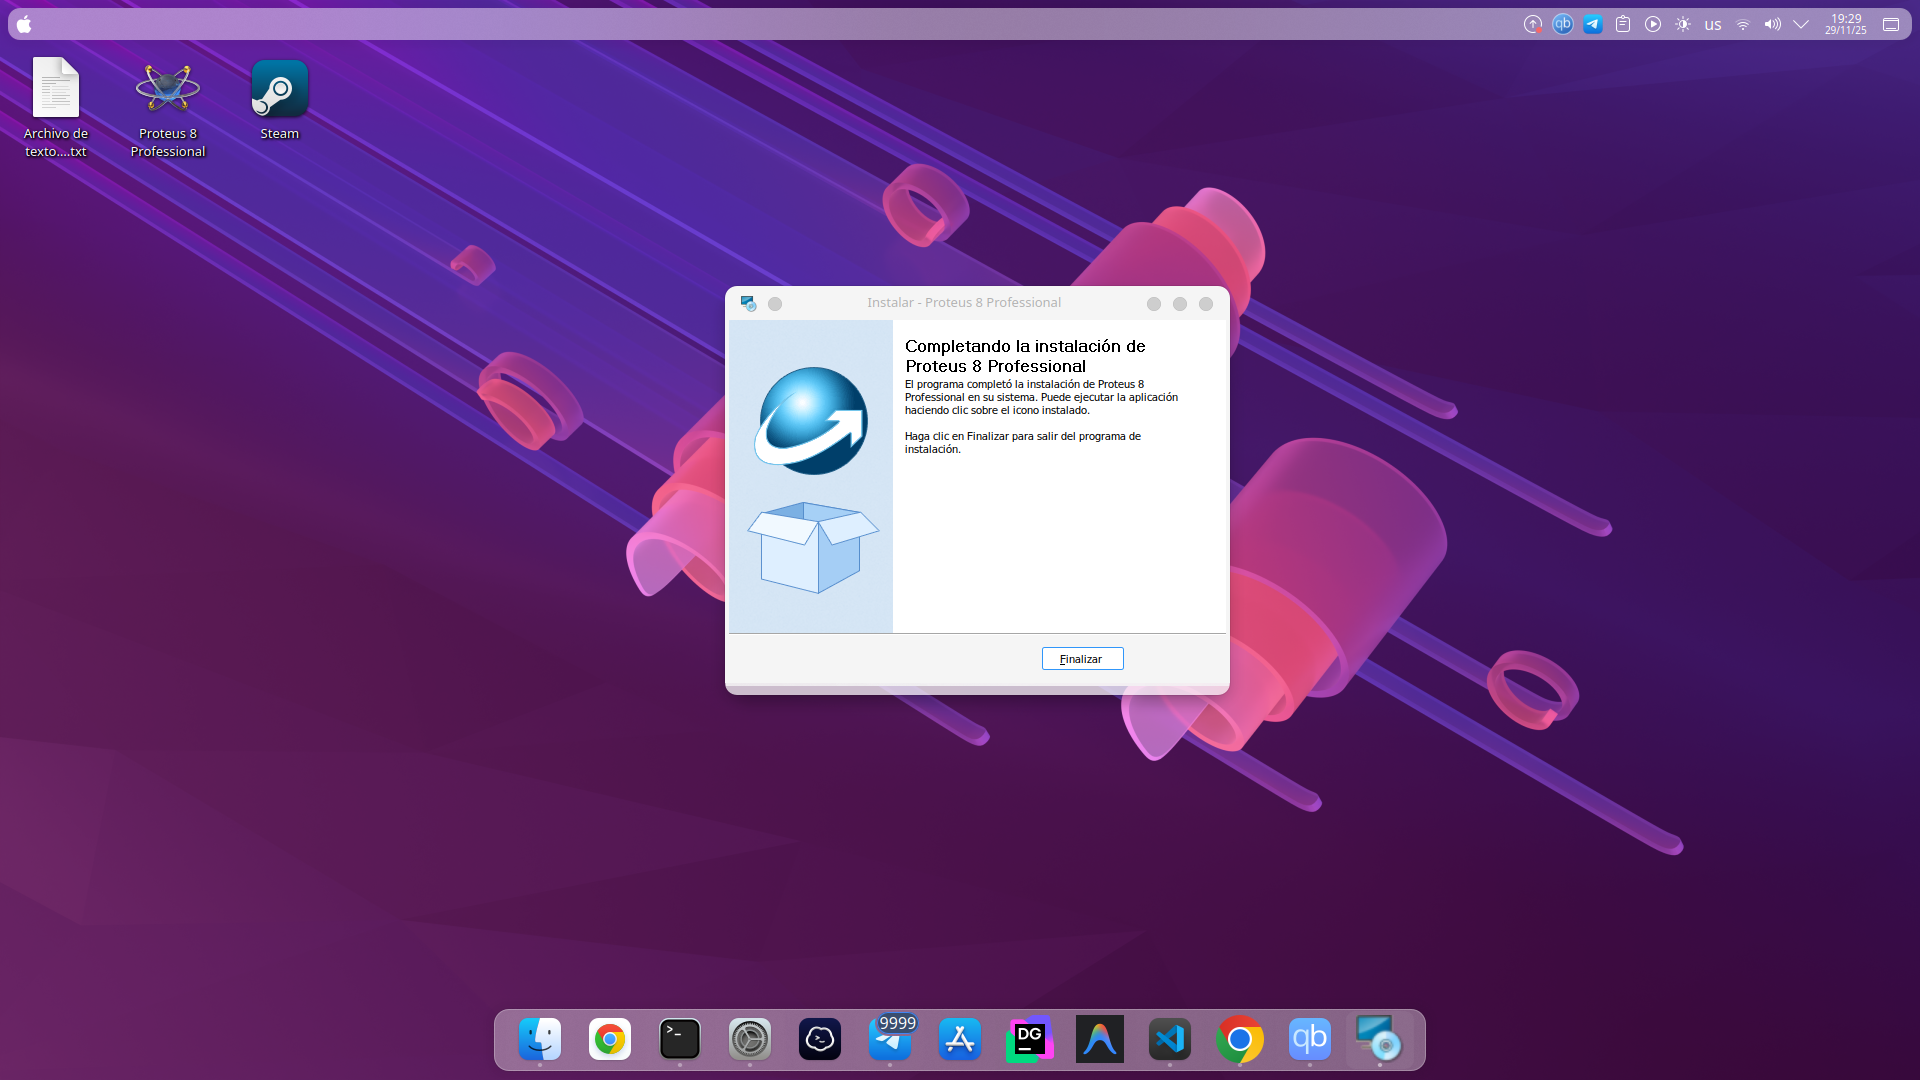The width and height of the screenshot is (1920, 1080).
Task: Launch DataGrip from the dock
Action: pos(1030,1040)
